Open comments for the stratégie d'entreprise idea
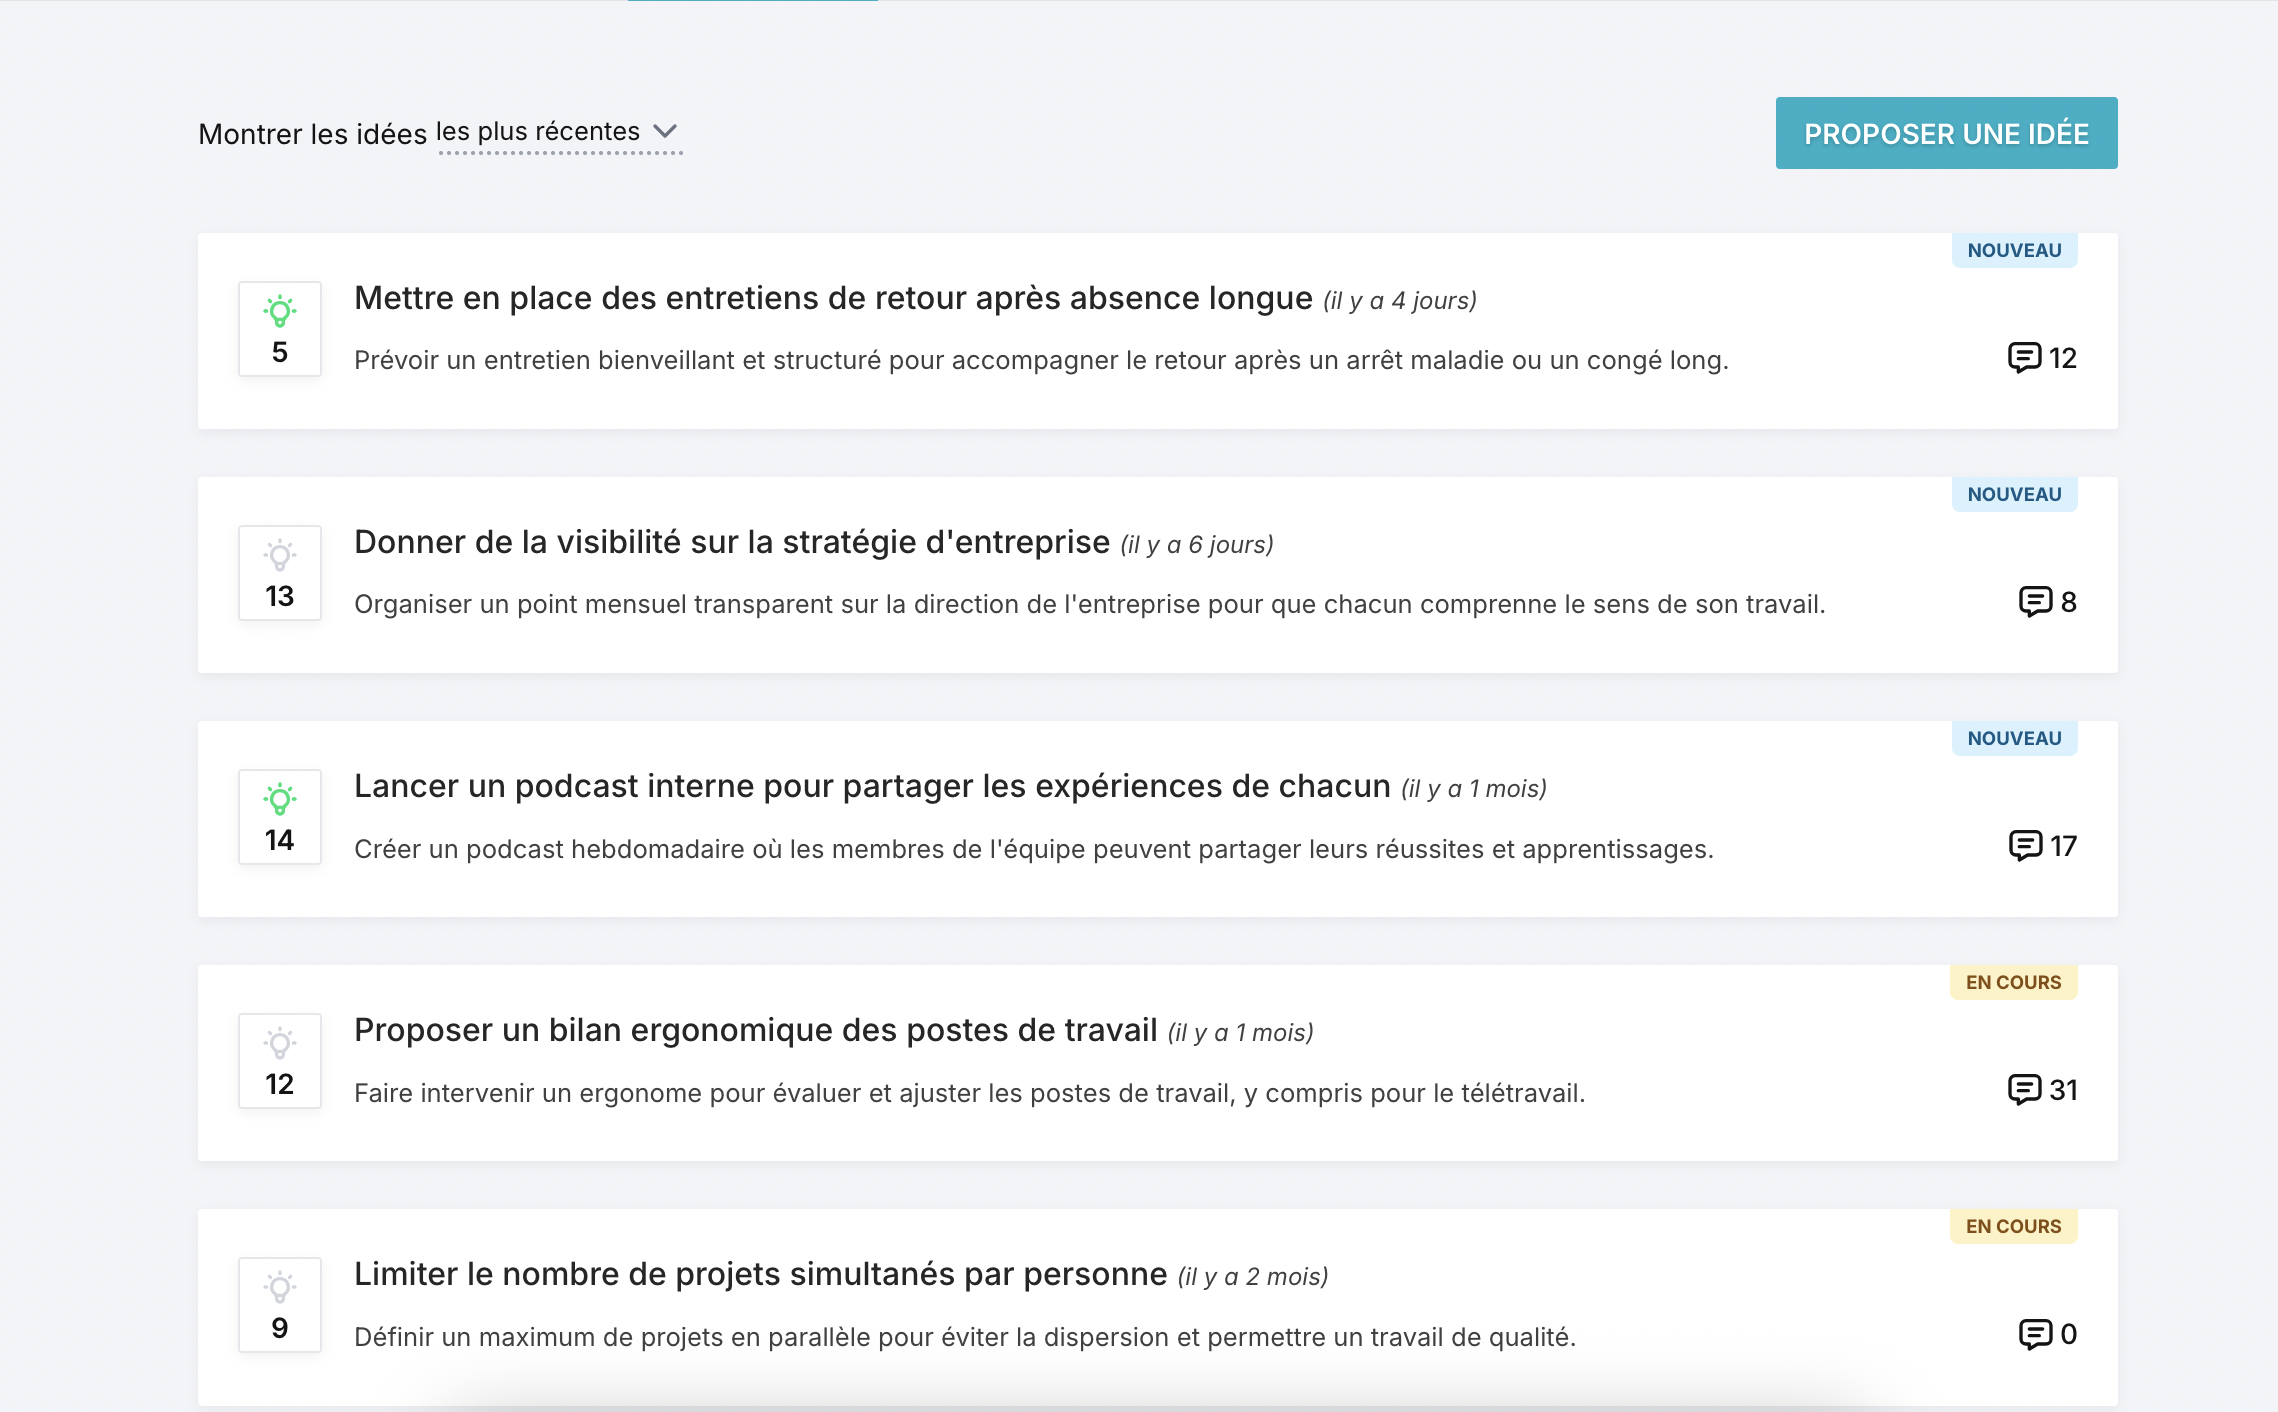 (2034, 601)
